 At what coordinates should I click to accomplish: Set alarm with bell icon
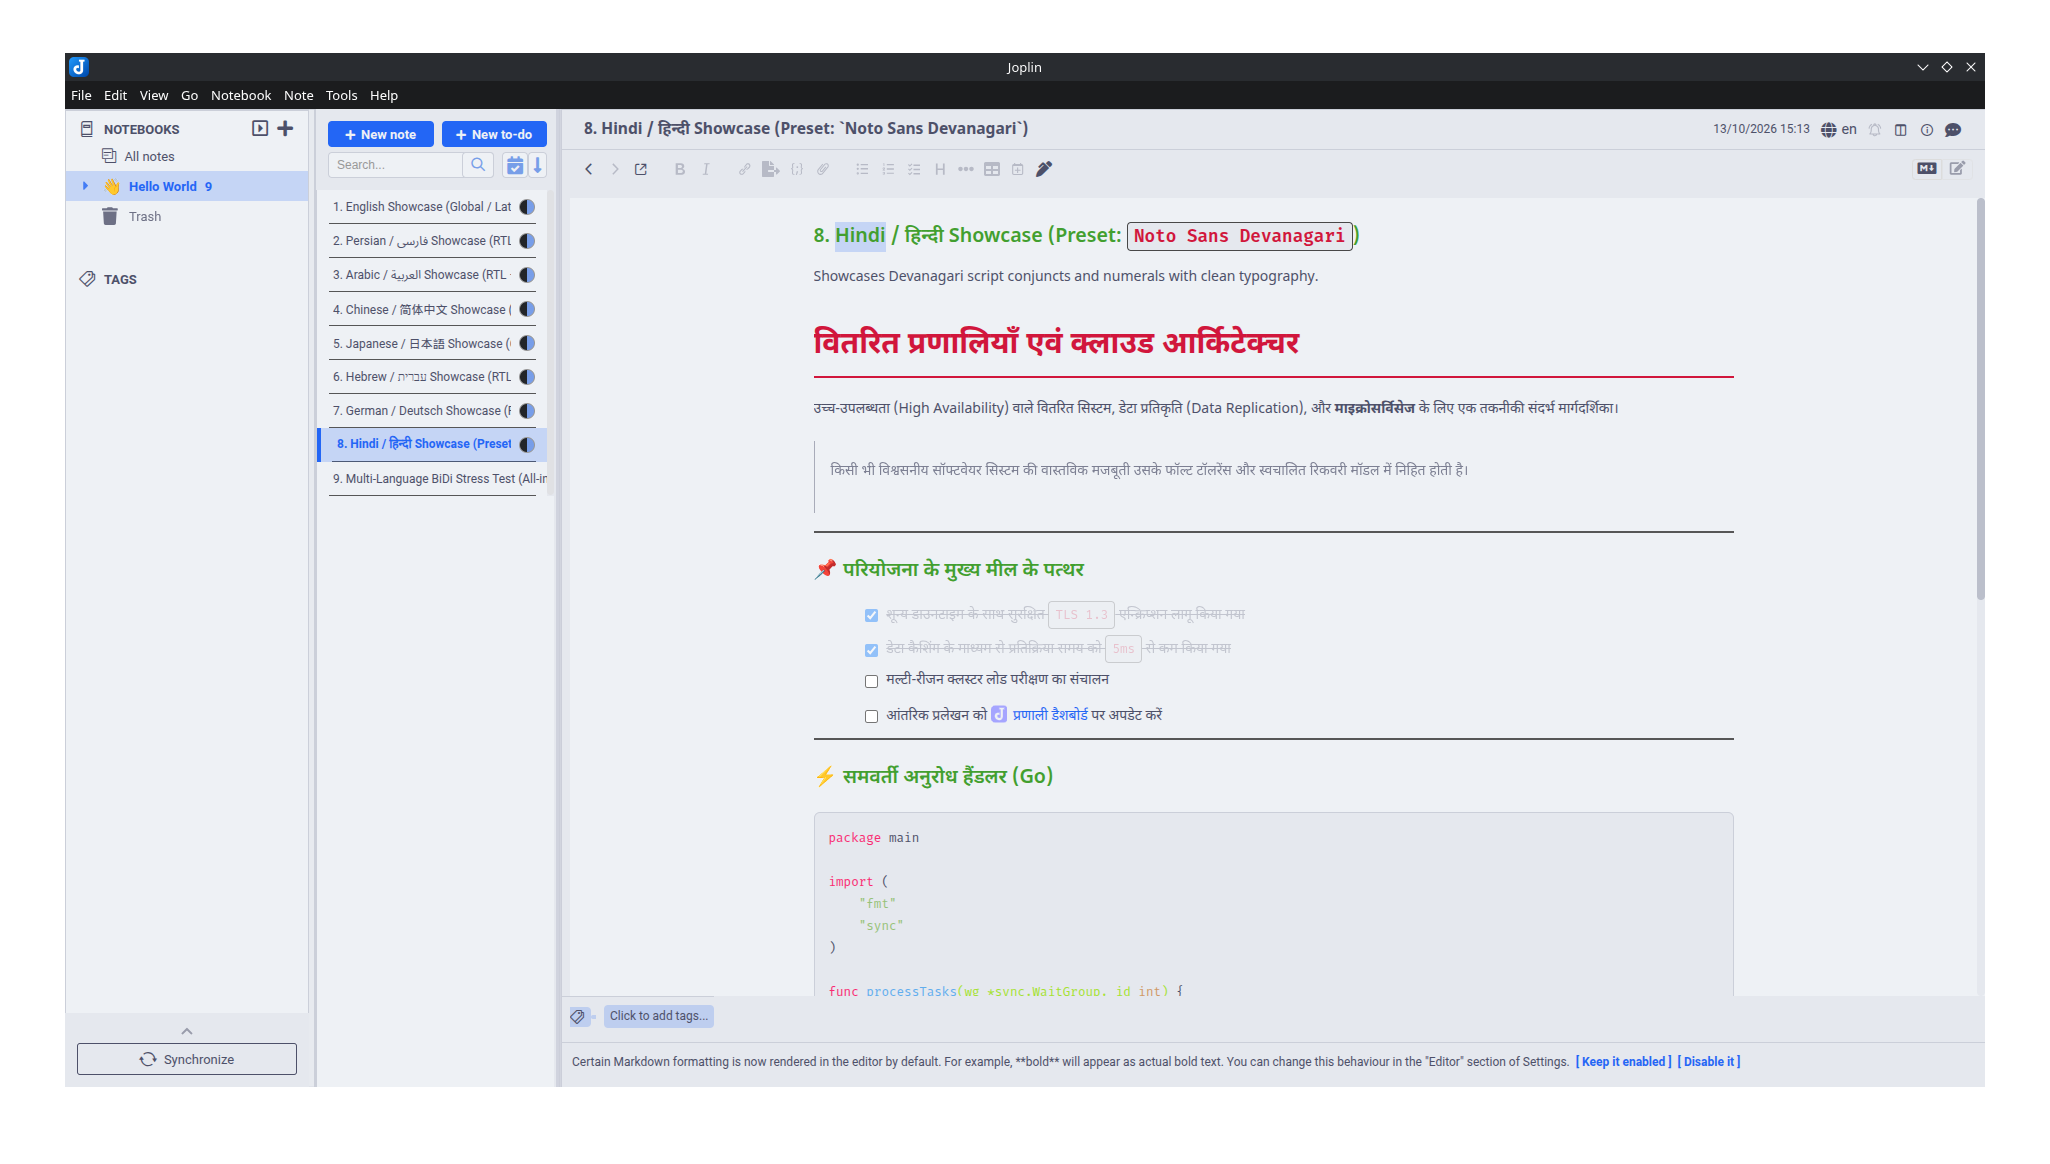pyautogui.click(x=1875, y=130)
